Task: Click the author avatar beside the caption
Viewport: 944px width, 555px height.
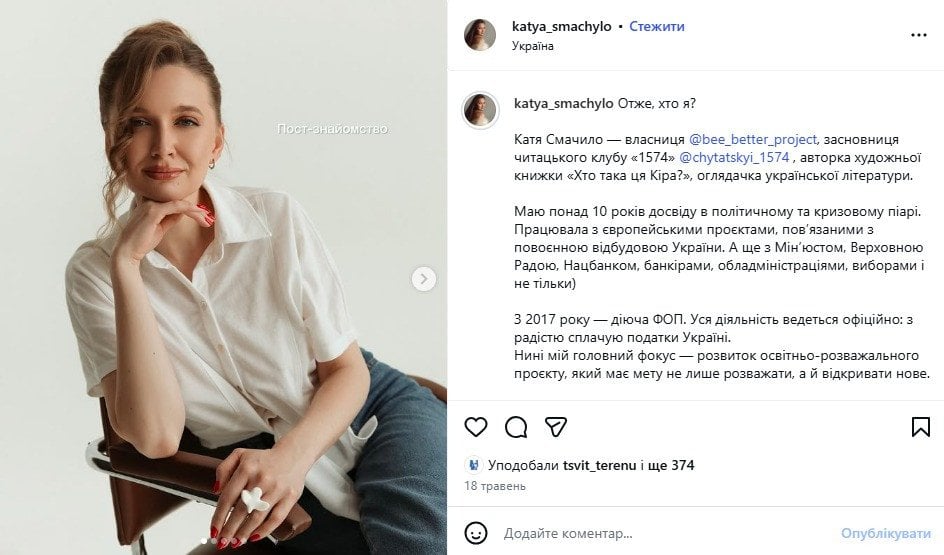Action: pos(480,109)
